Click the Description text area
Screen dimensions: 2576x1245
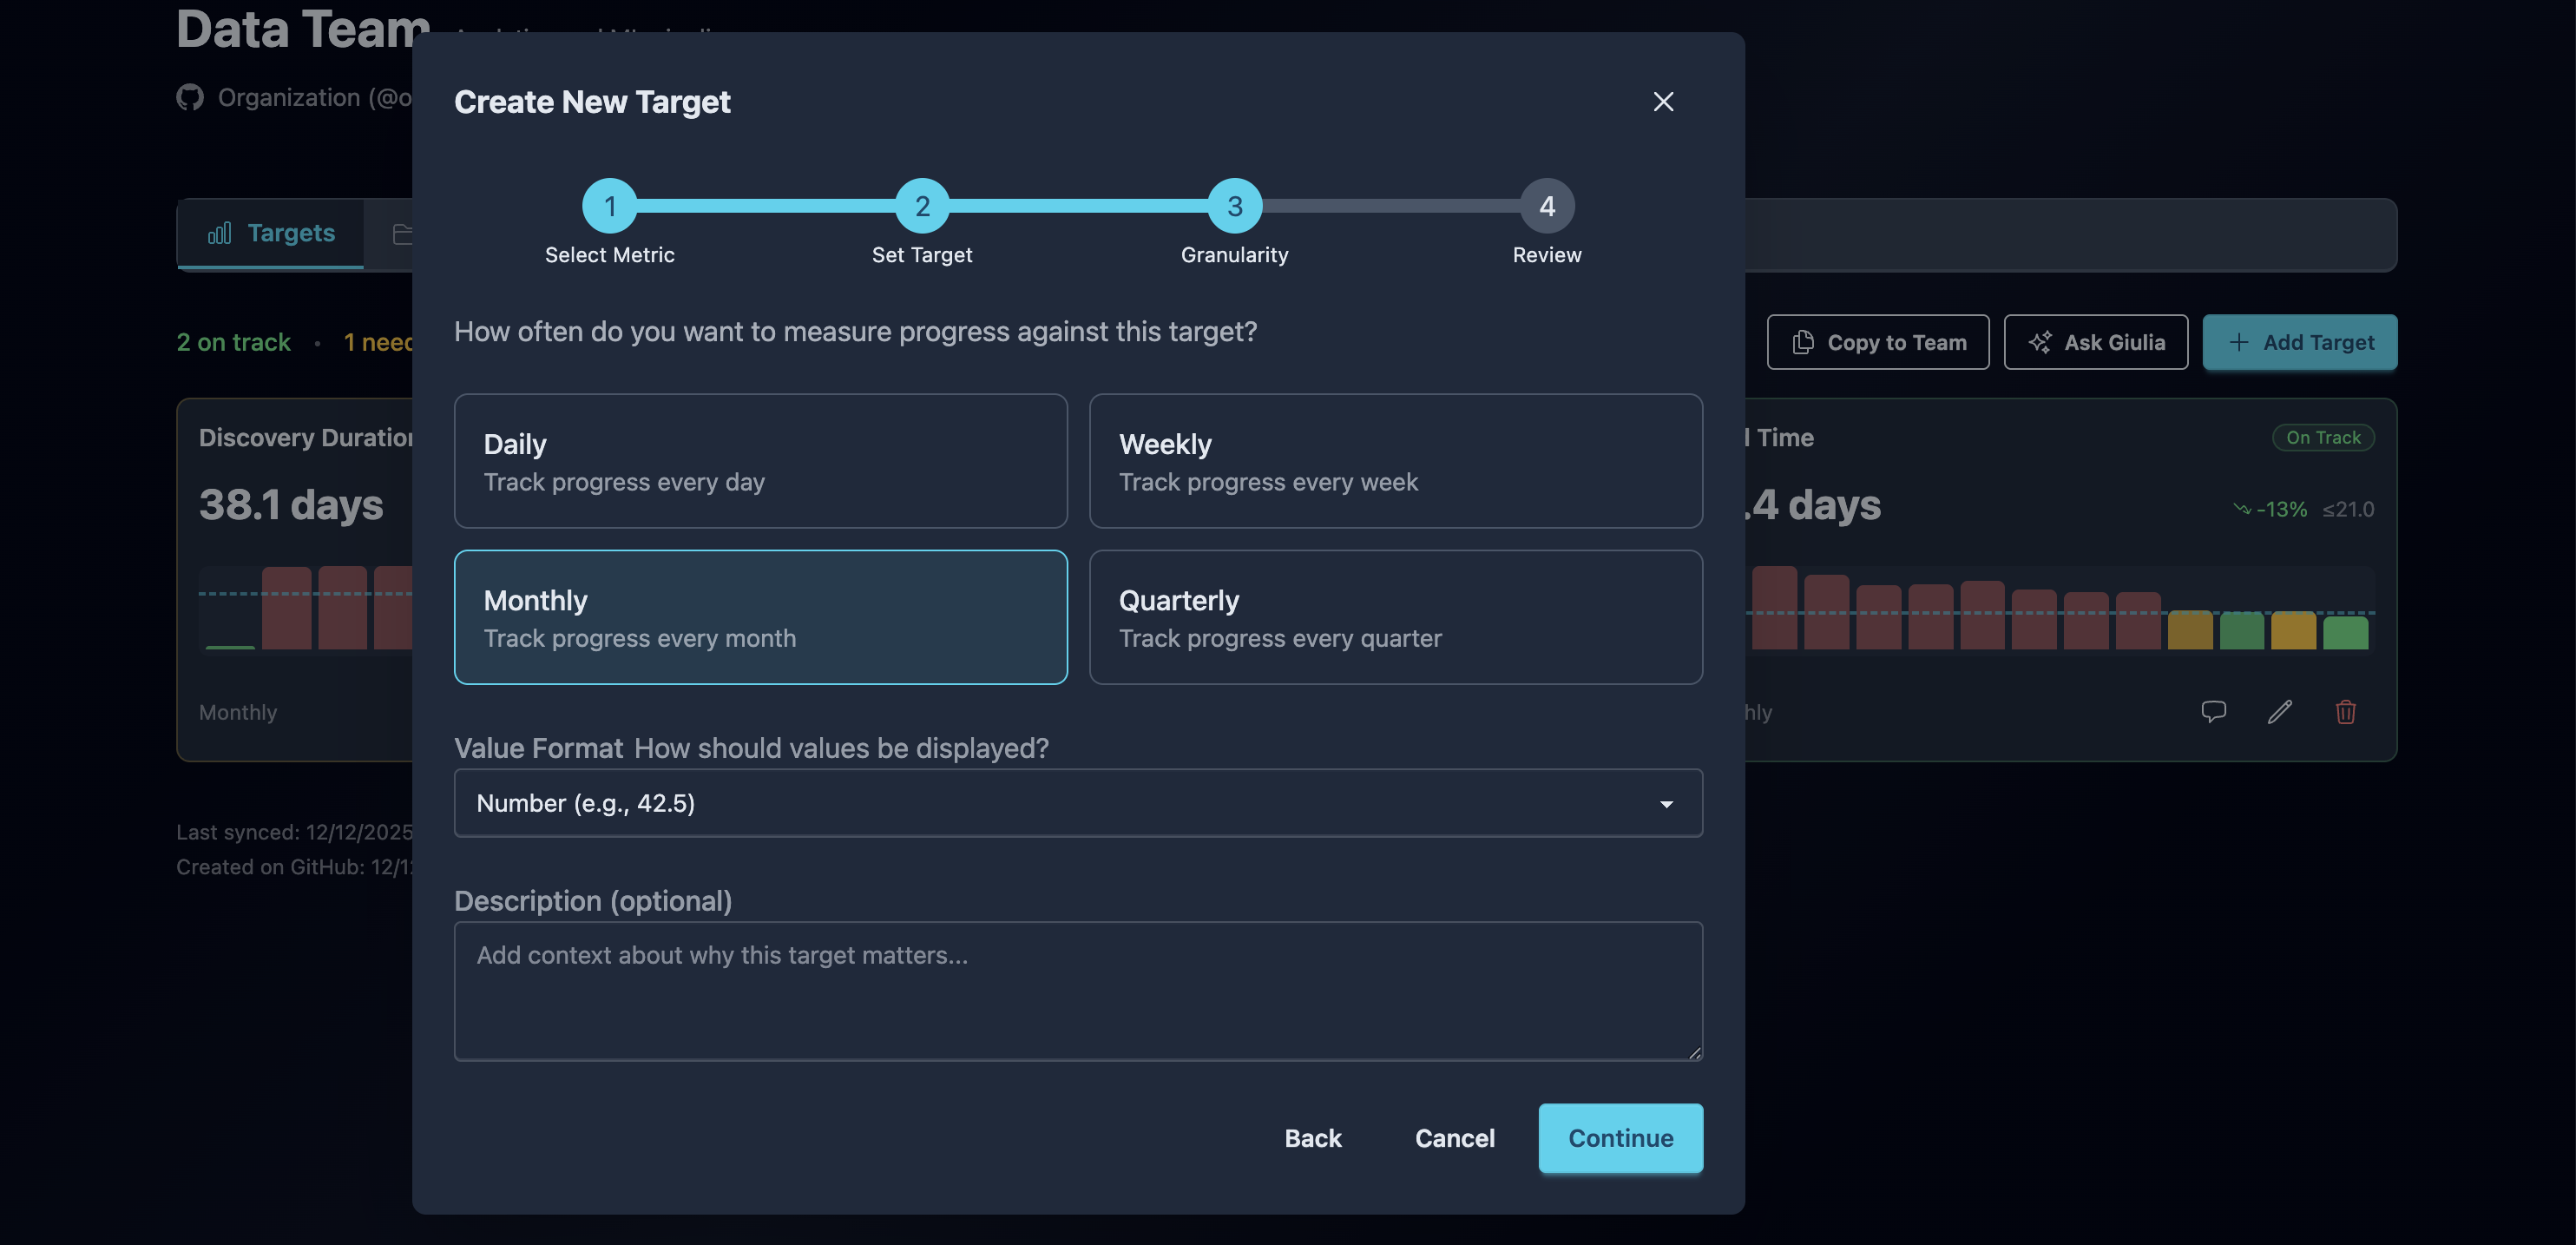(1077, 990)
